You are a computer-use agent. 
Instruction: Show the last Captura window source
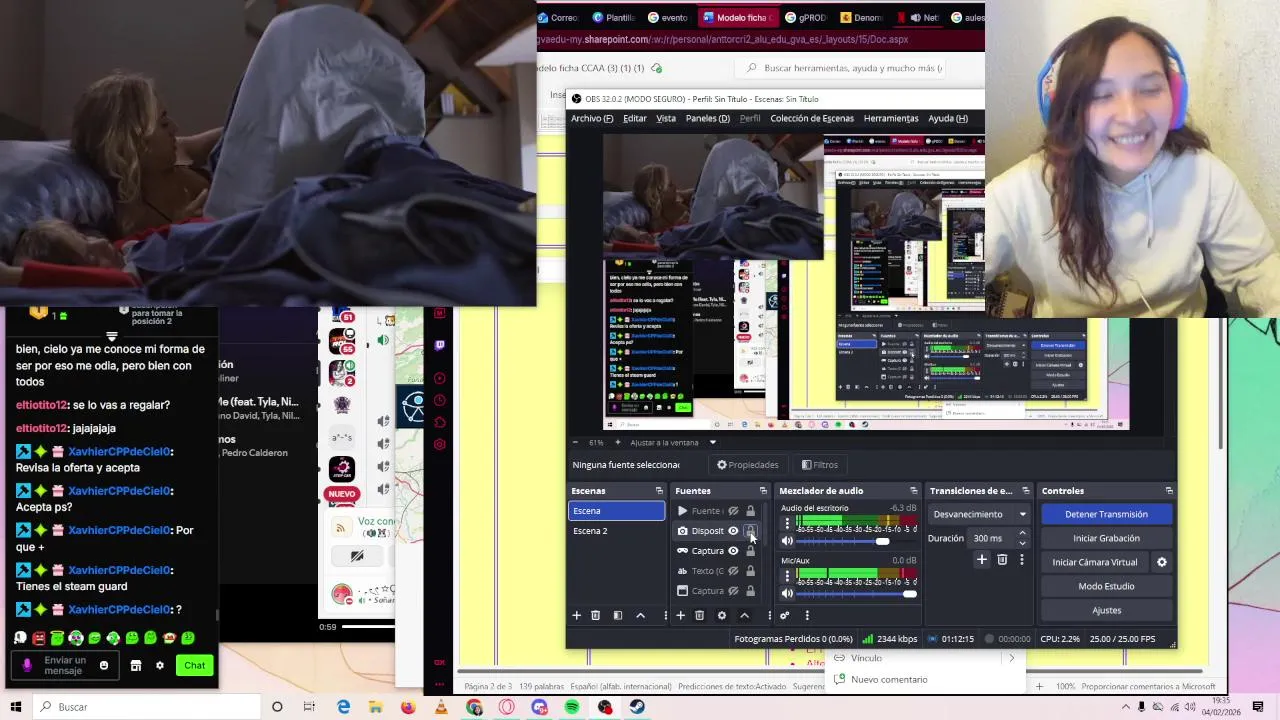(733, 591)
